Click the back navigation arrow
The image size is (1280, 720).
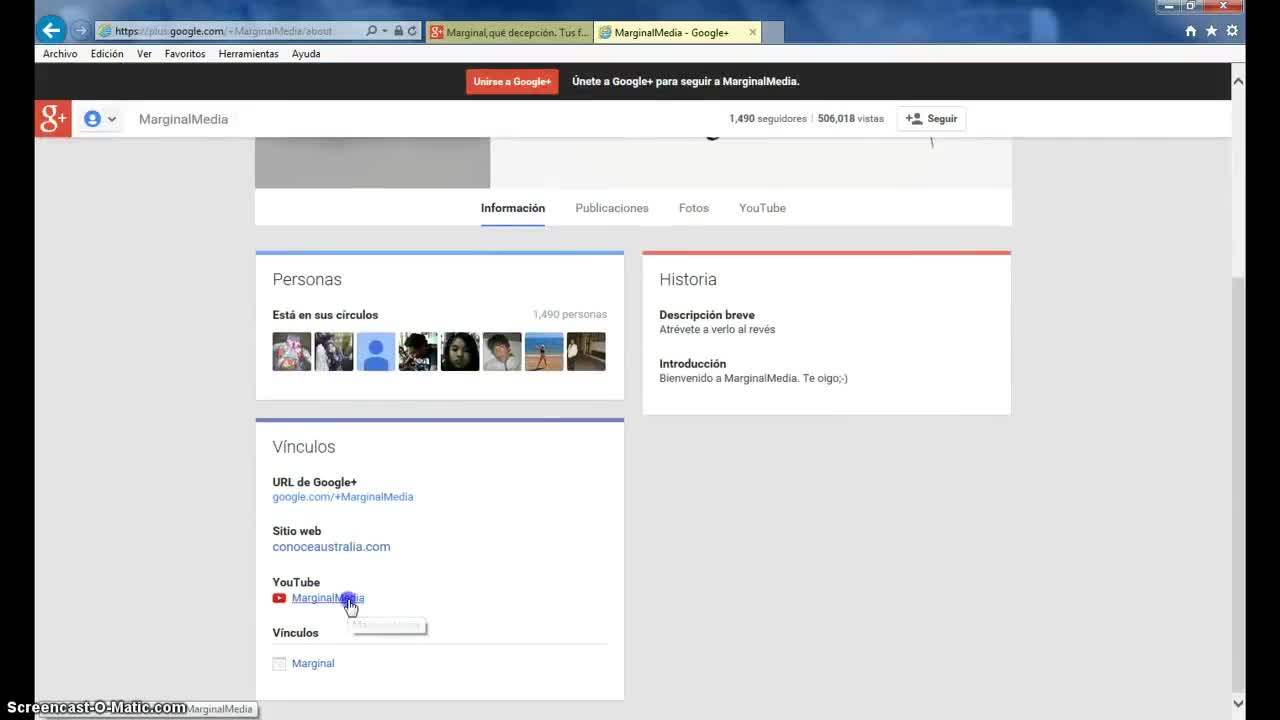(50, 30)
